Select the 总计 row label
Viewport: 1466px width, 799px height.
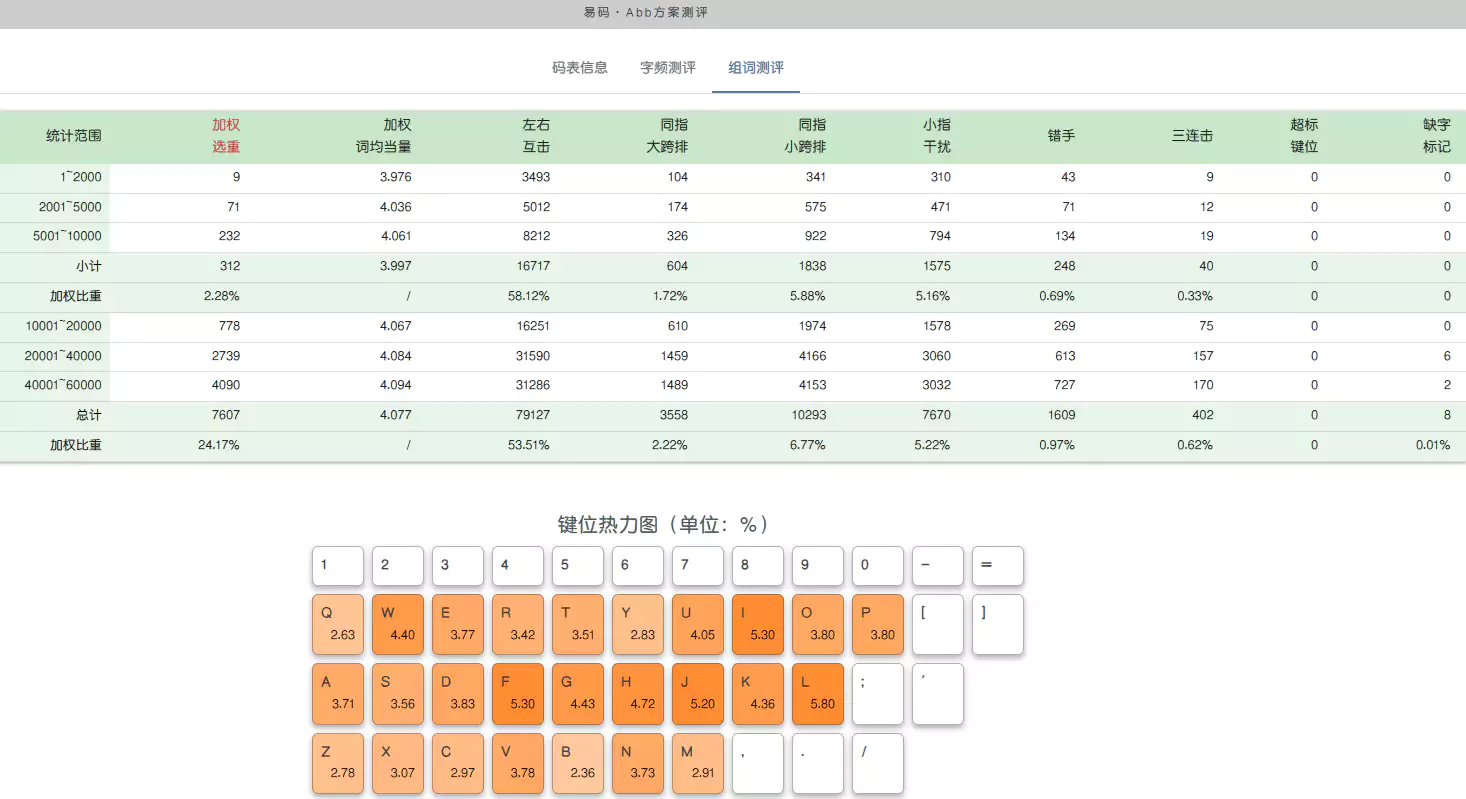(88, 415)
